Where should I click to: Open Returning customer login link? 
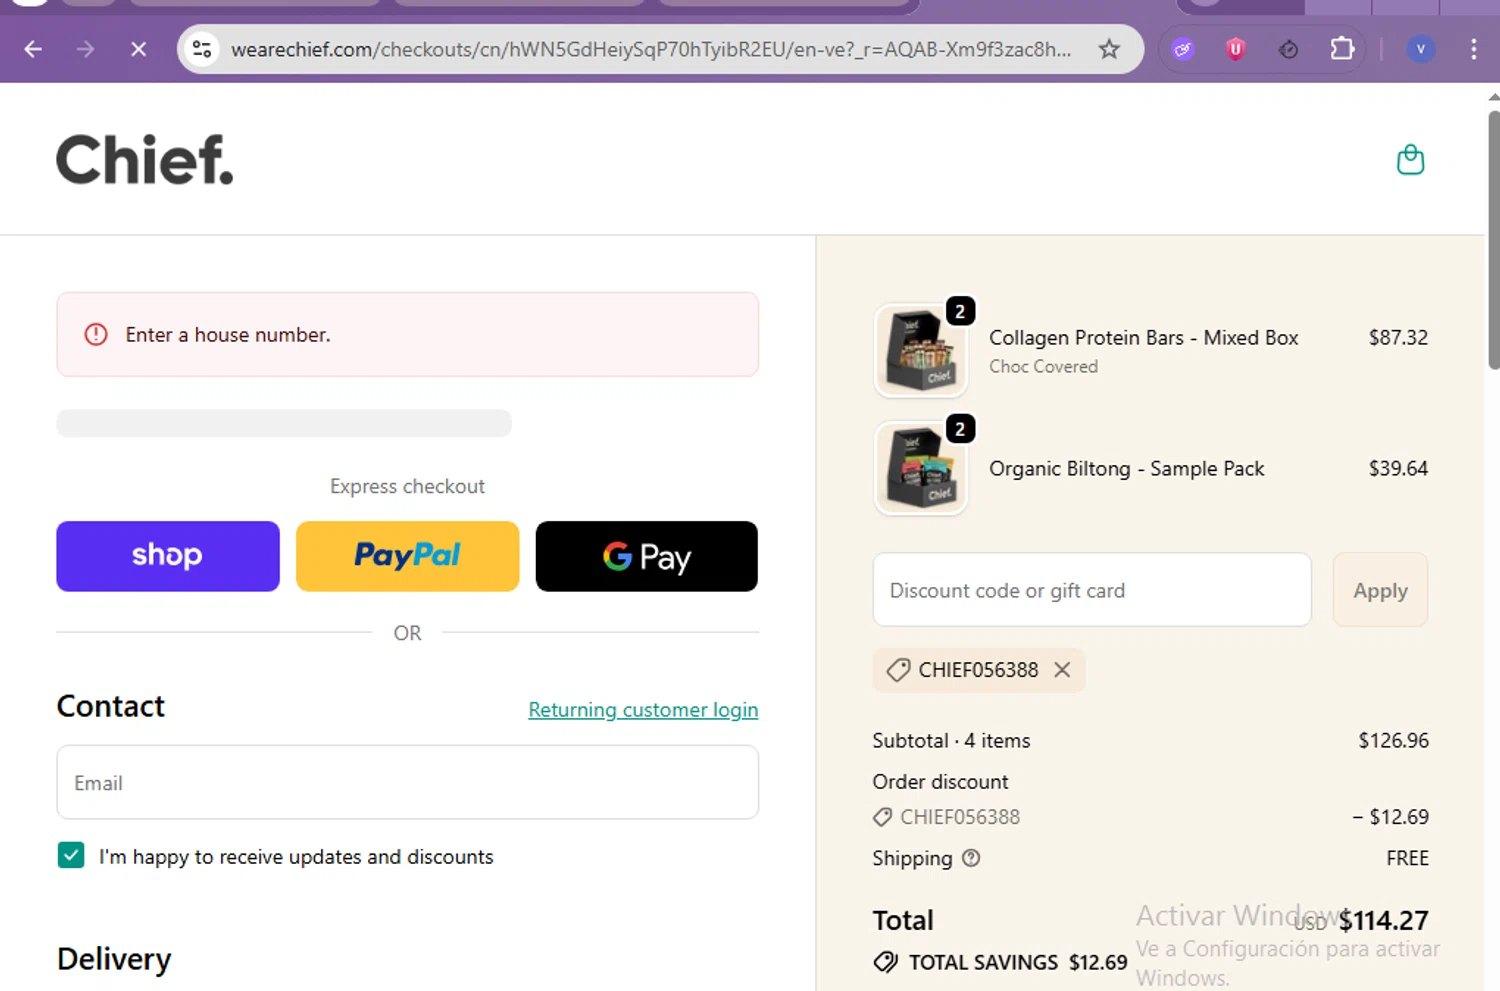tap(643, 710)
